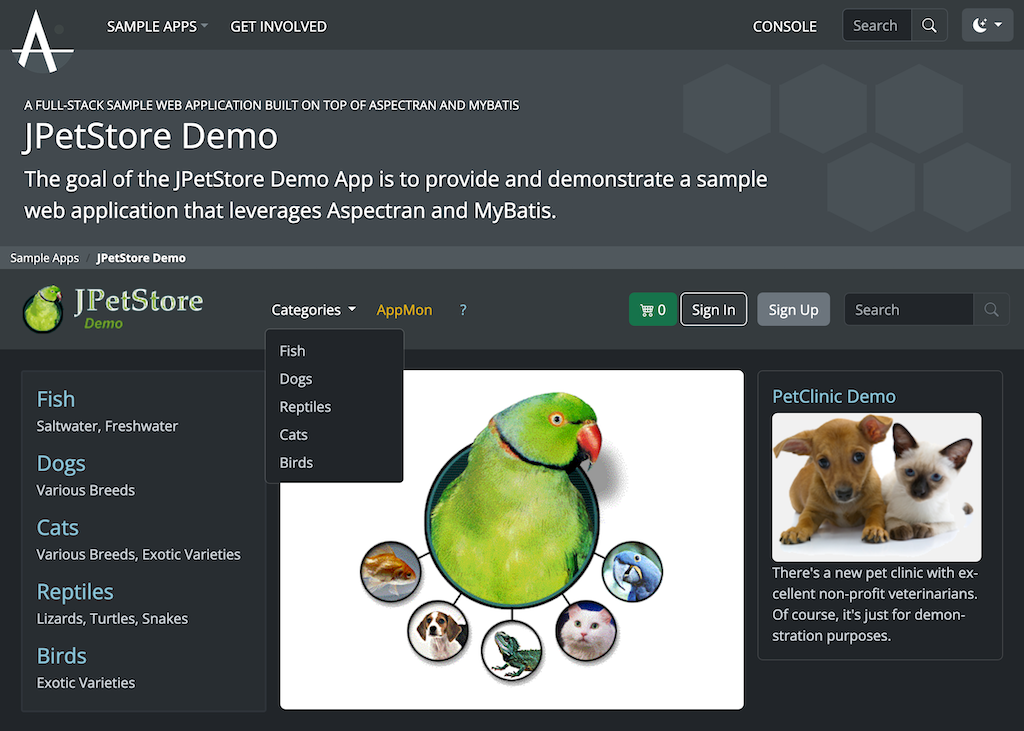This screenshot has height=731, width=1024.
Task: Focus the JPetStore Search input field
Action: point(909,310)
